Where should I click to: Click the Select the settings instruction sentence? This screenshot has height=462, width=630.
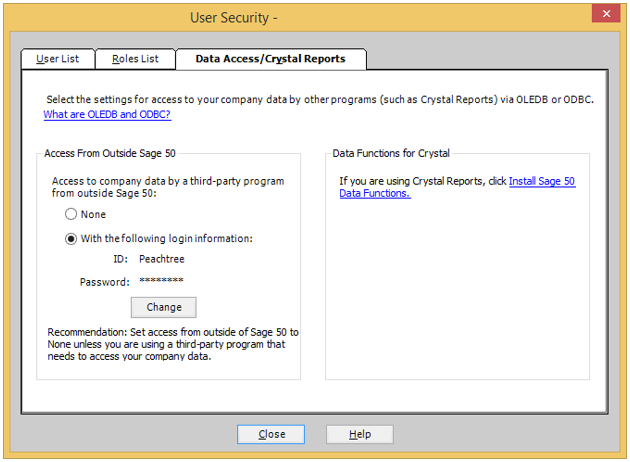coord(320,100)
